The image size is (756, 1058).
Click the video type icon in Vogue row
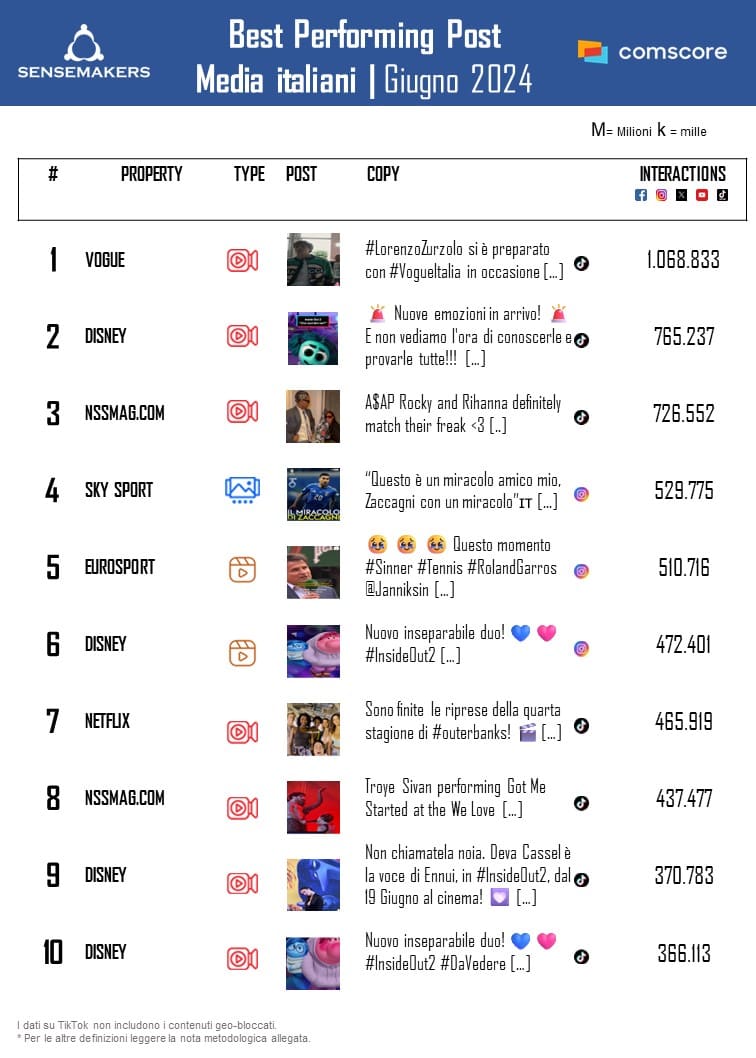click(x=242, y=260)
